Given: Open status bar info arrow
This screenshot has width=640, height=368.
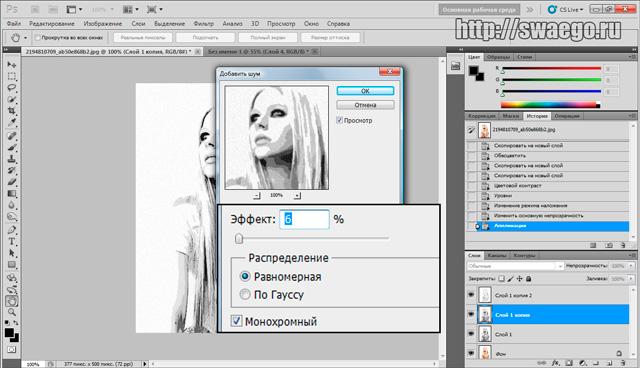Looking at the screenshot, I should click(x=145, y=364).
